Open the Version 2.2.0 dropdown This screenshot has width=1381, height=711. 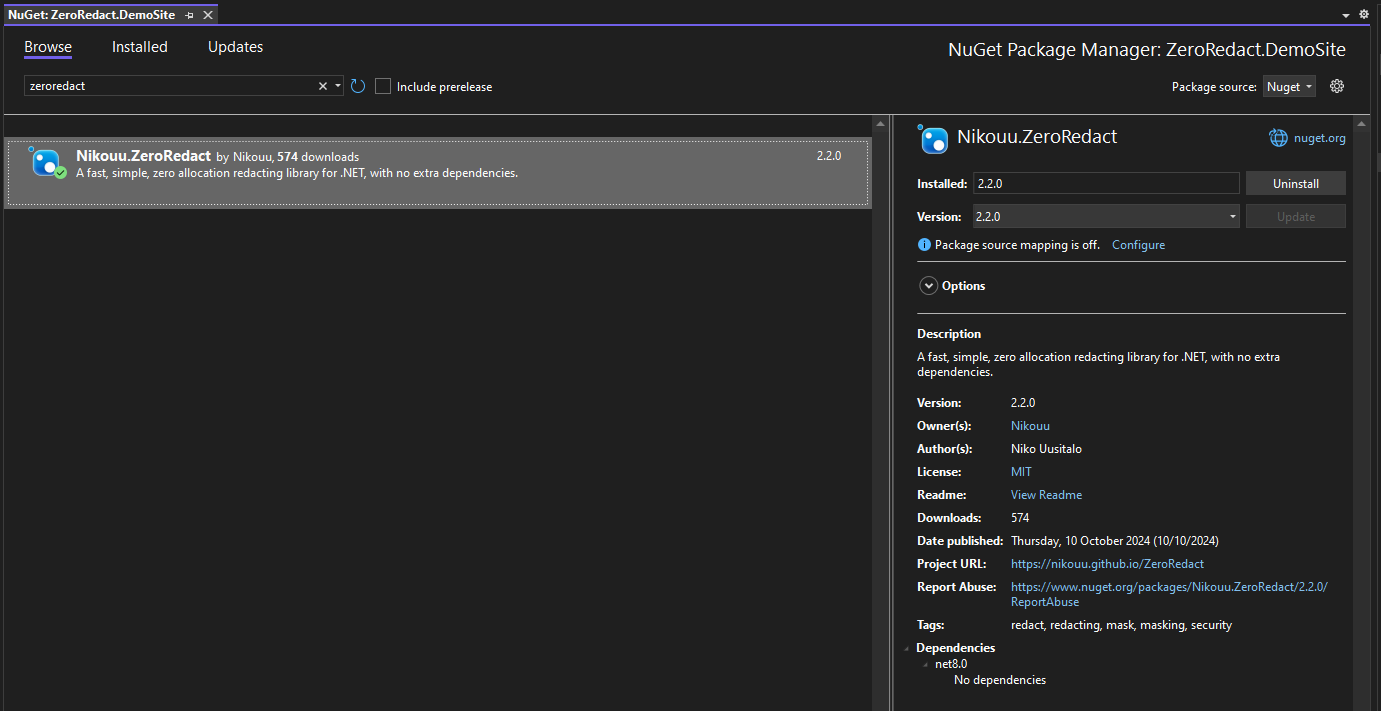pyautogui.click(x=1106, y=216)
